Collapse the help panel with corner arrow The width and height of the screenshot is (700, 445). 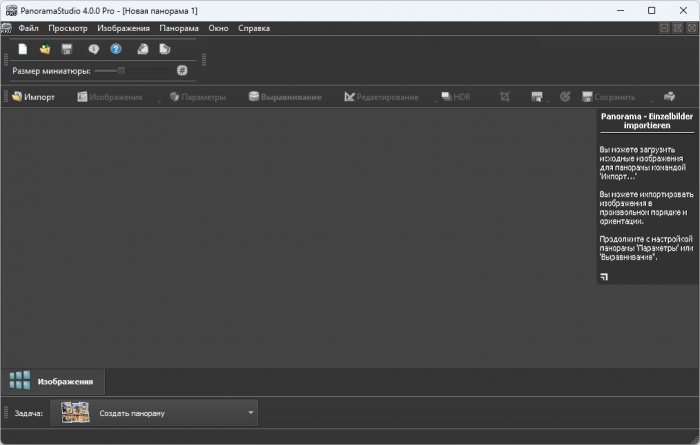point(604,277)
